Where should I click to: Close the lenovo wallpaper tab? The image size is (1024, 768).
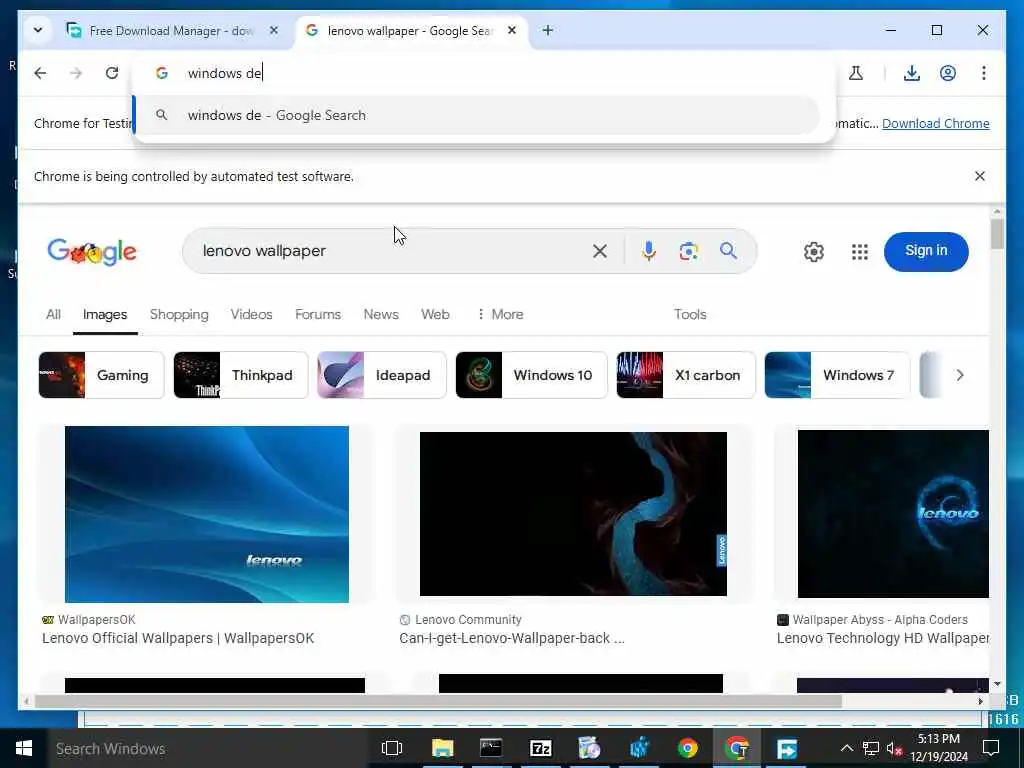point(512,30)
